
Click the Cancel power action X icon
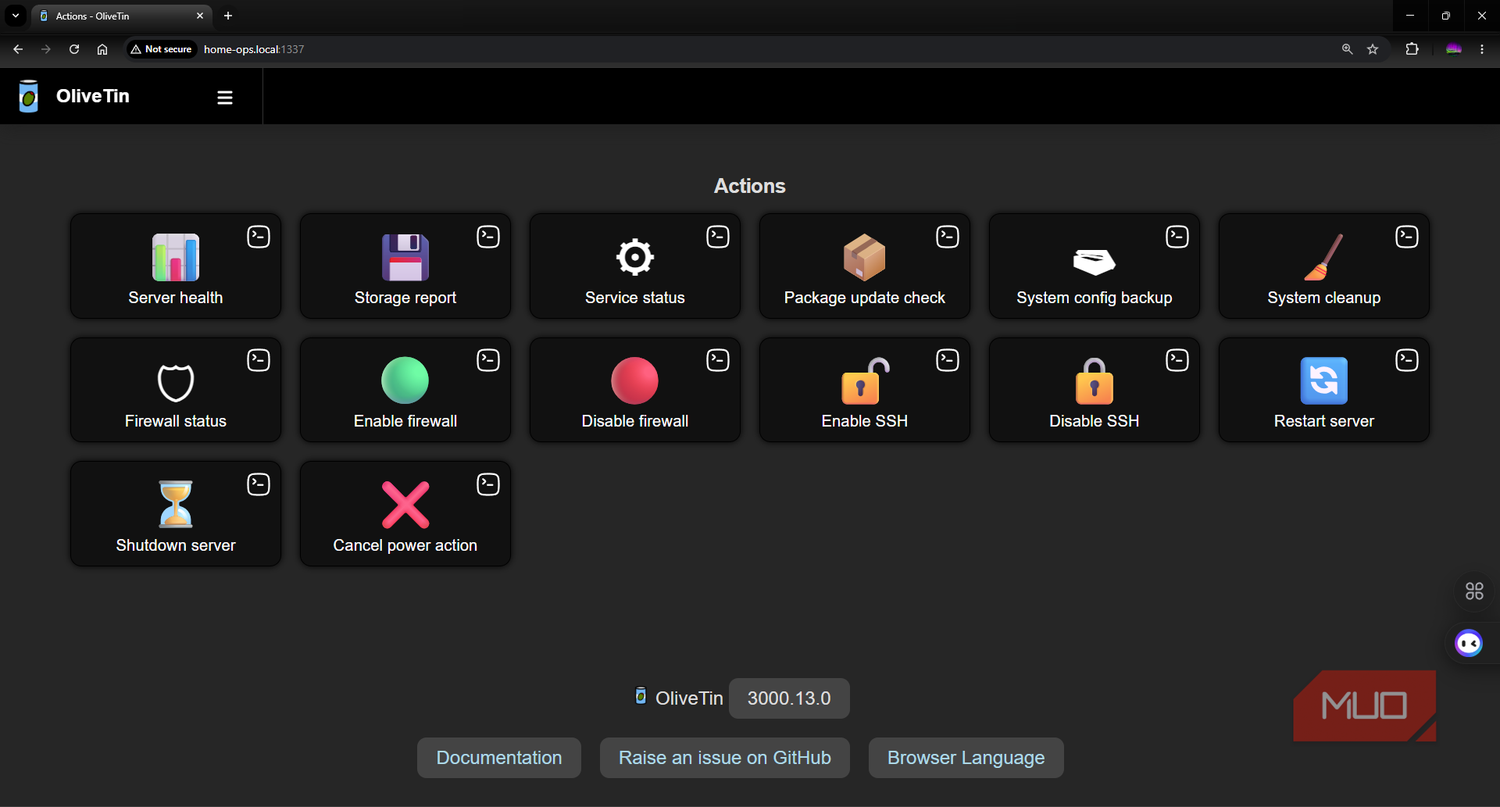tap(405, 505)
